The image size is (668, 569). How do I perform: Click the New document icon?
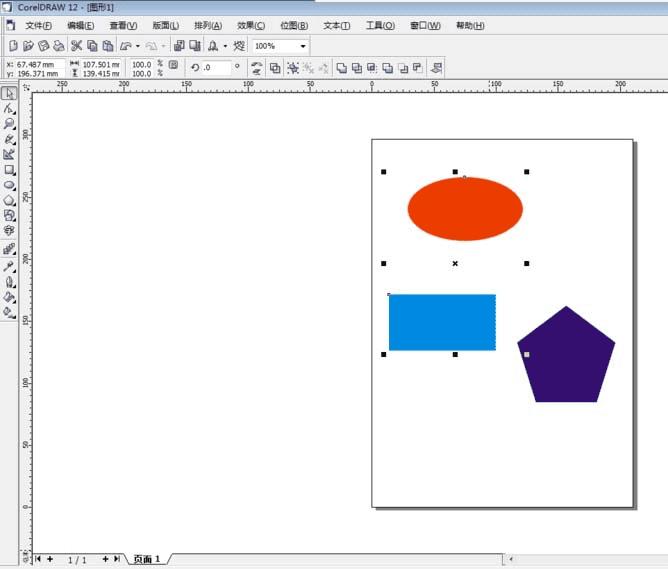pyautogui.click(x=13, y=46)
